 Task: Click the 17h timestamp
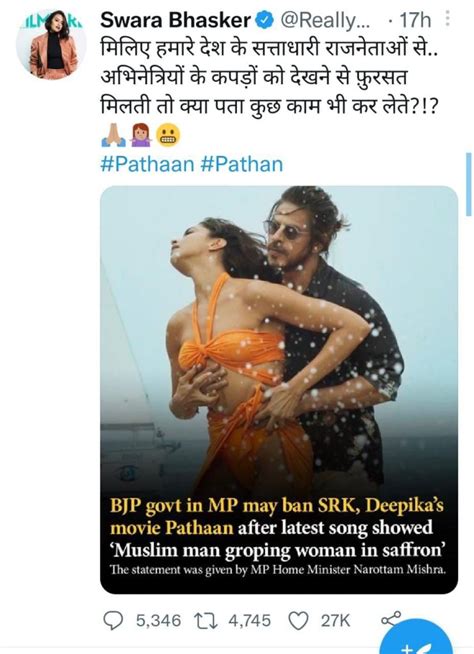pyautogui.click(x=415, y=20)
